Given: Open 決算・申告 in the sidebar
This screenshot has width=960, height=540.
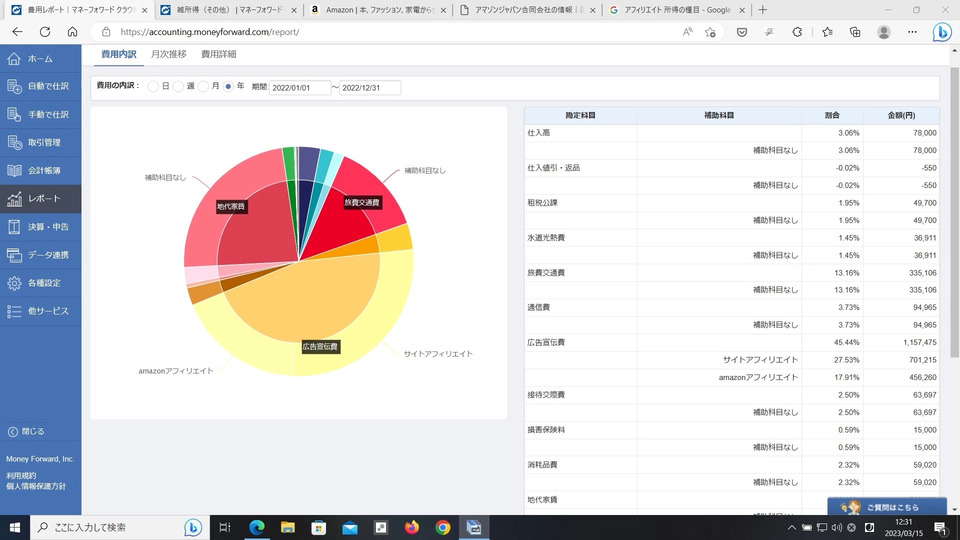Looking at the screenshot, I should tap(40, 227).
